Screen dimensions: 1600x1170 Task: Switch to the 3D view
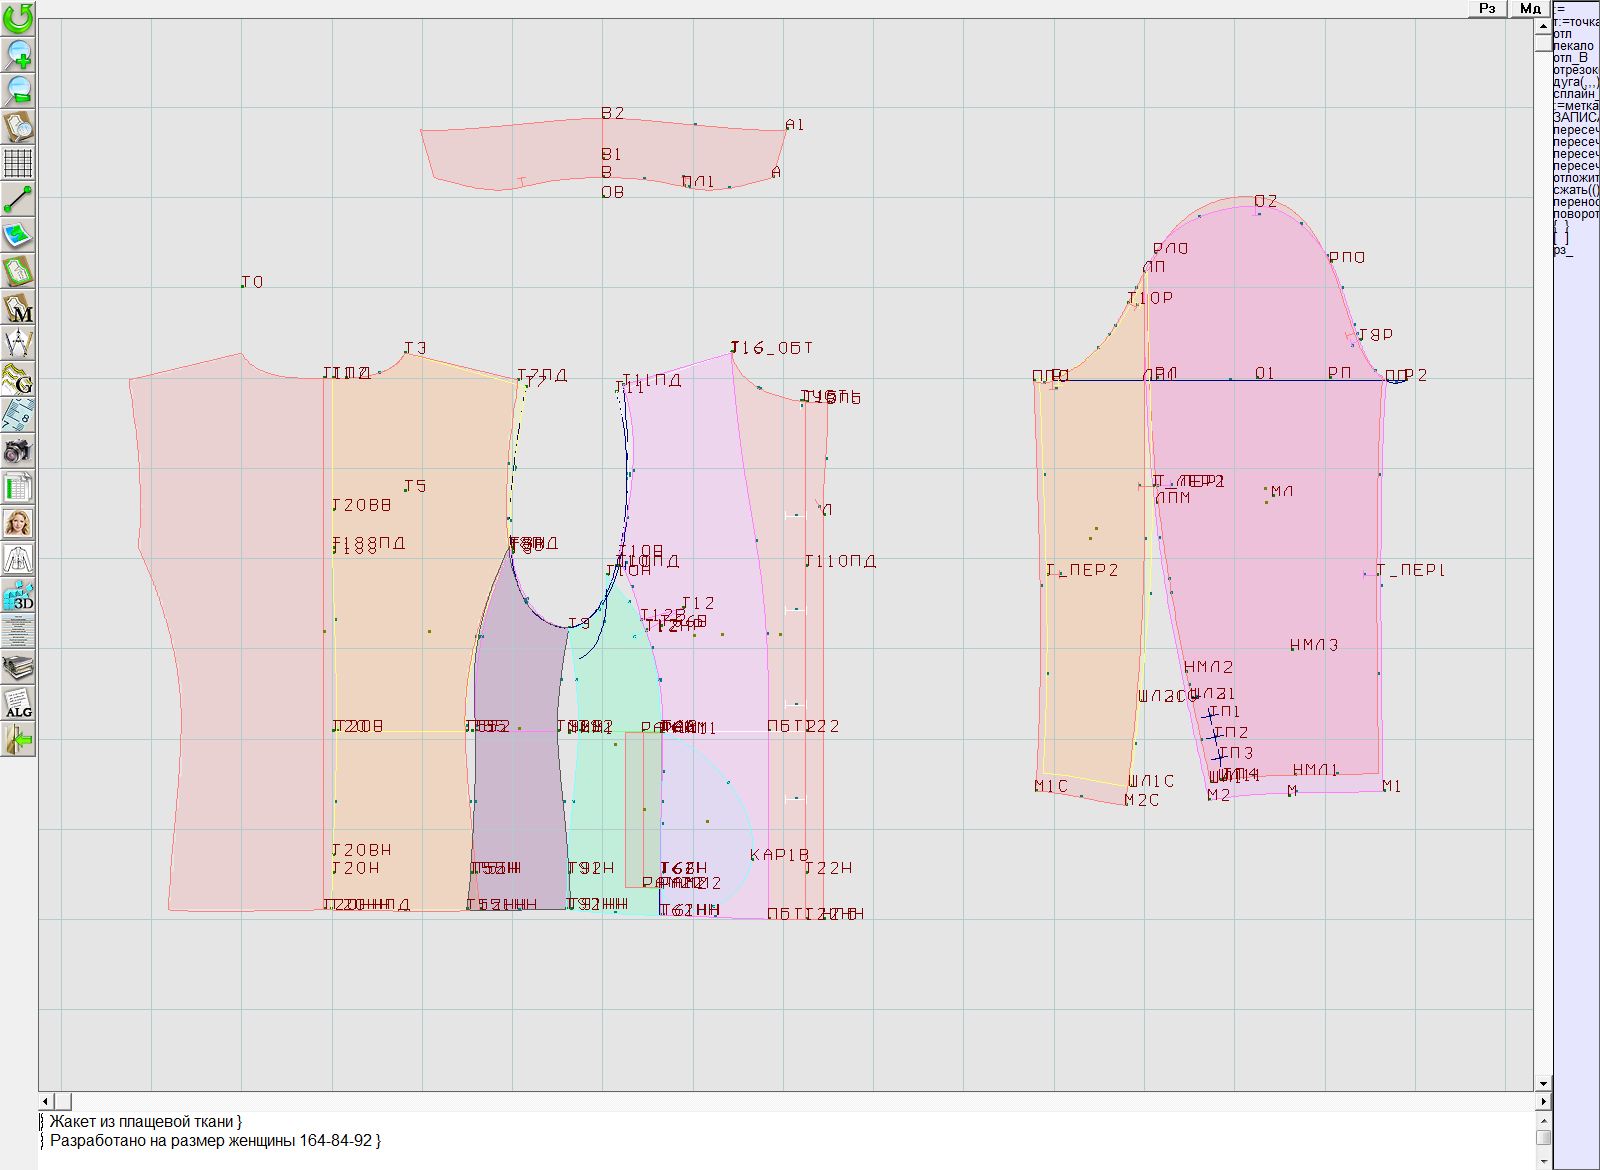[x=18, y=596]
